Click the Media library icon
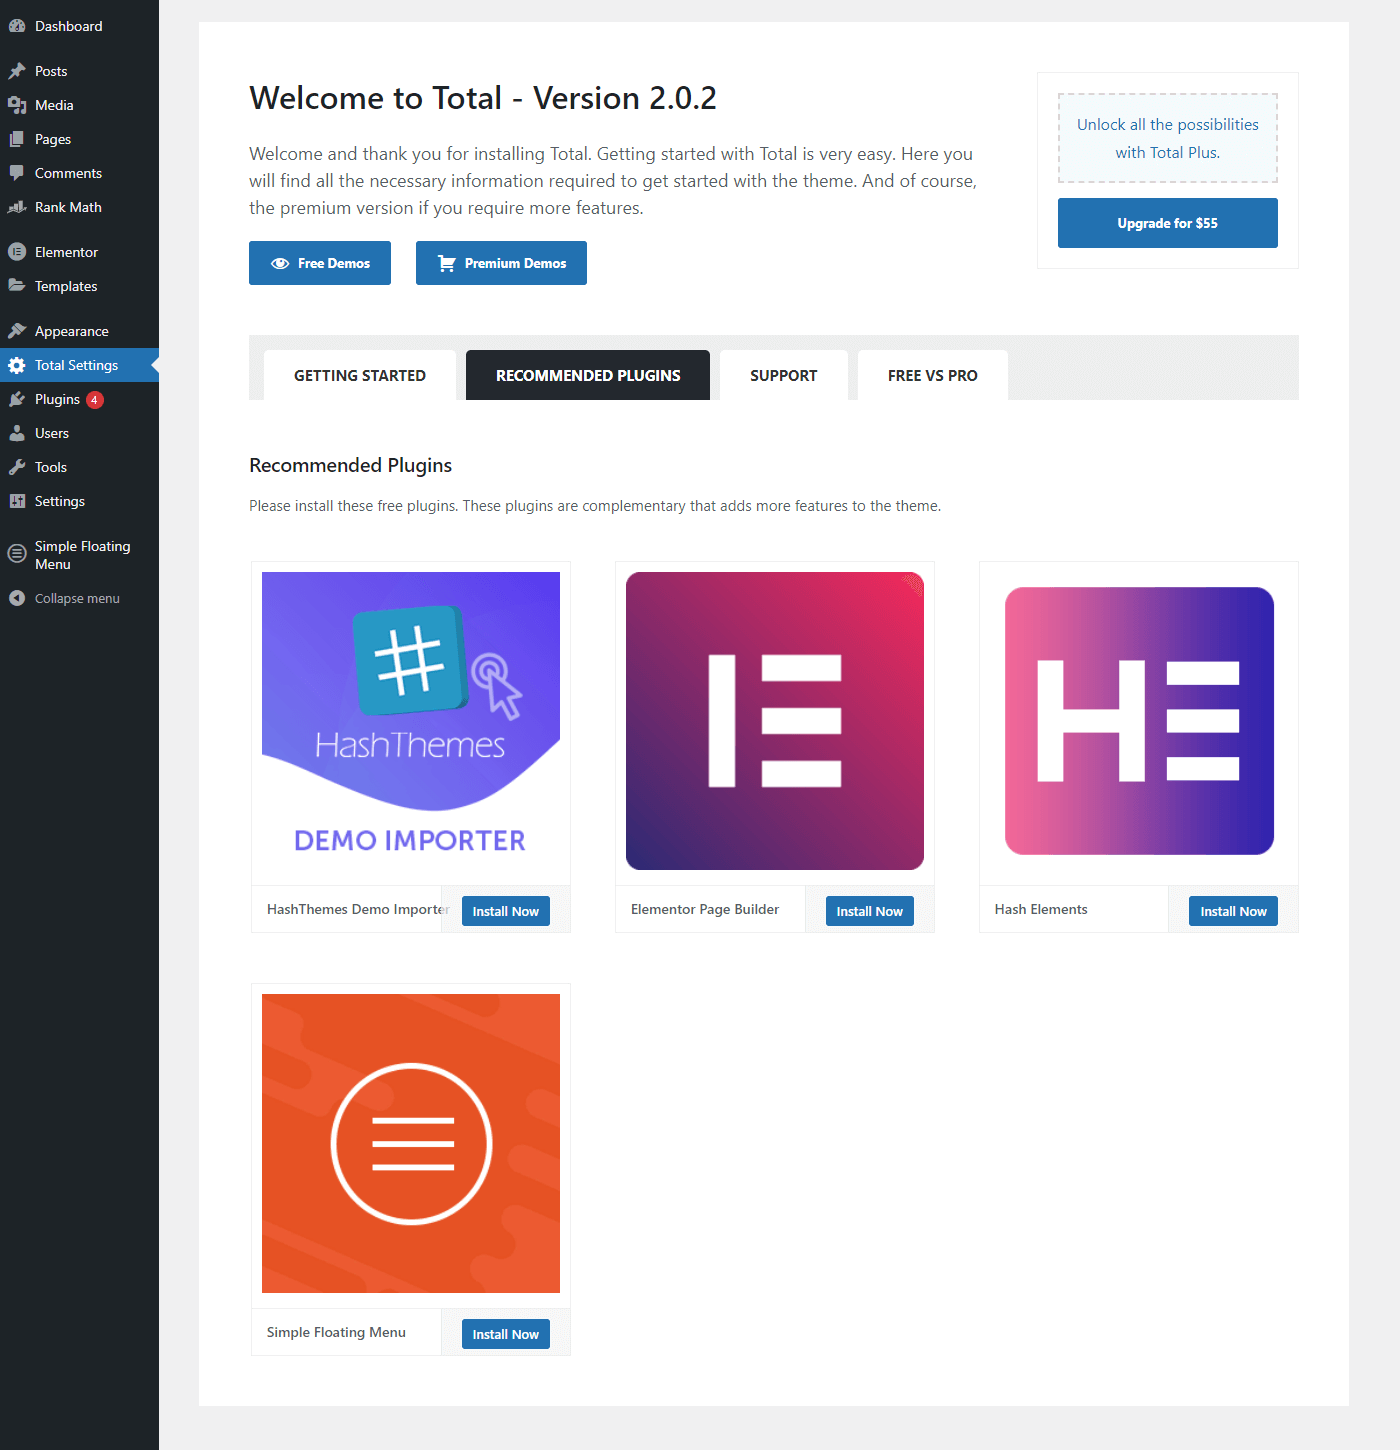This screenshot has width=1400, height=1450. (17, 105)
